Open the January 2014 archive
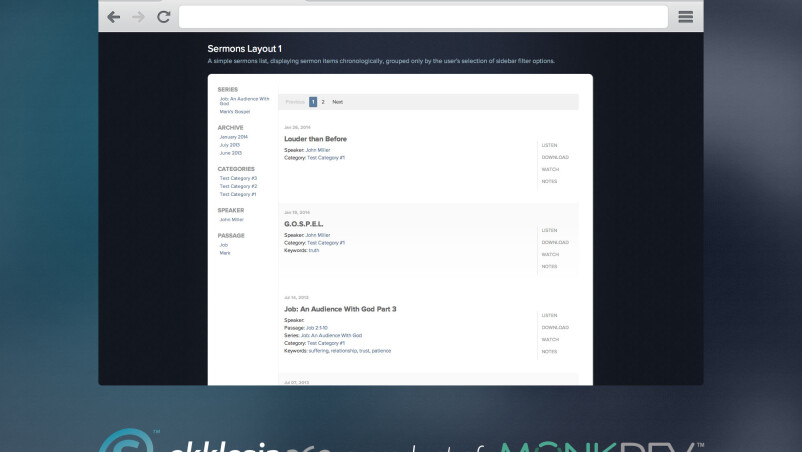Screen dimensions: 802x452 (x=234, y=137)
